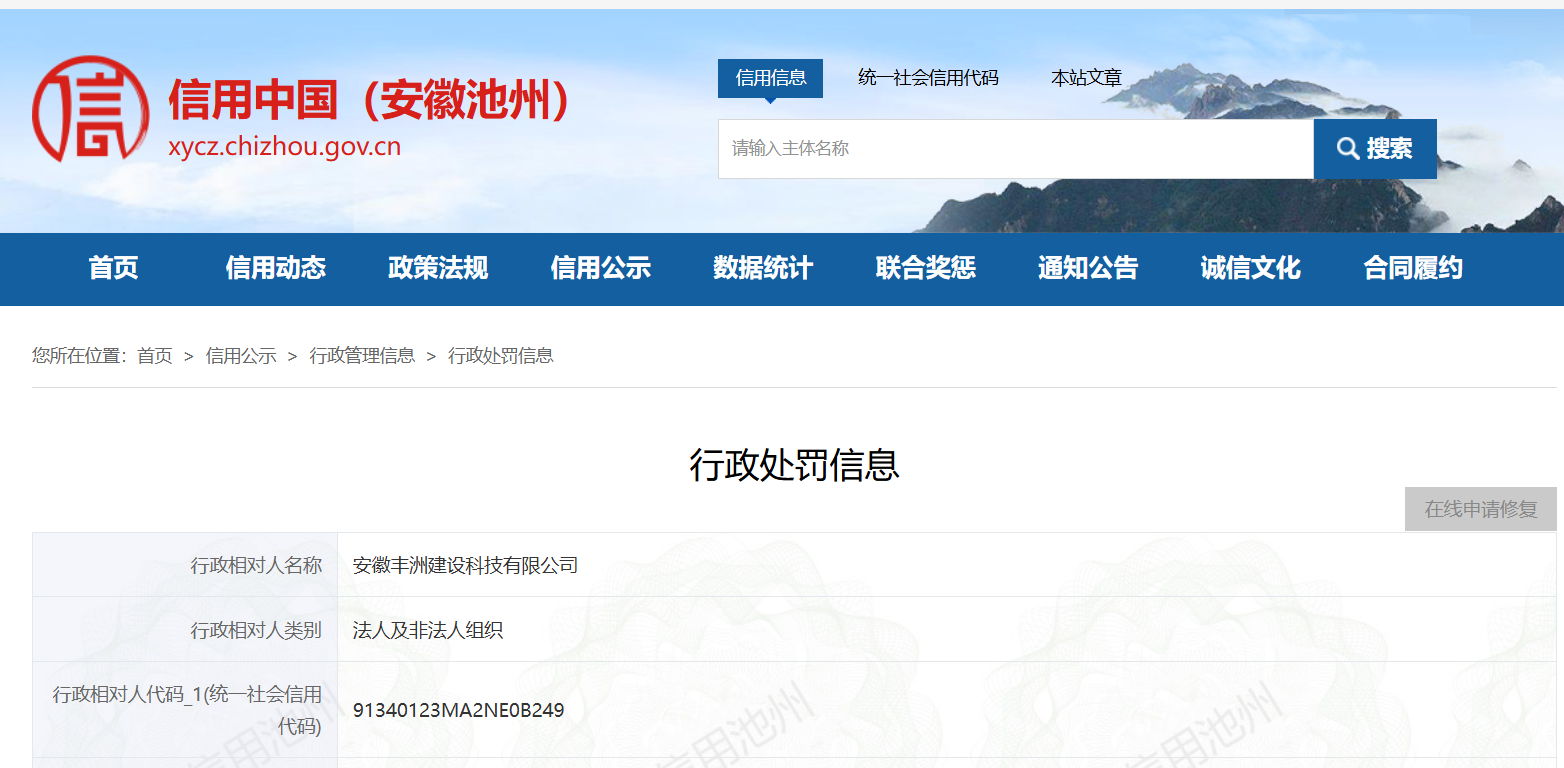1564x768 pixels.
Task: Go to 合同履约 navigation item
Action: [x=1412, y=268]
